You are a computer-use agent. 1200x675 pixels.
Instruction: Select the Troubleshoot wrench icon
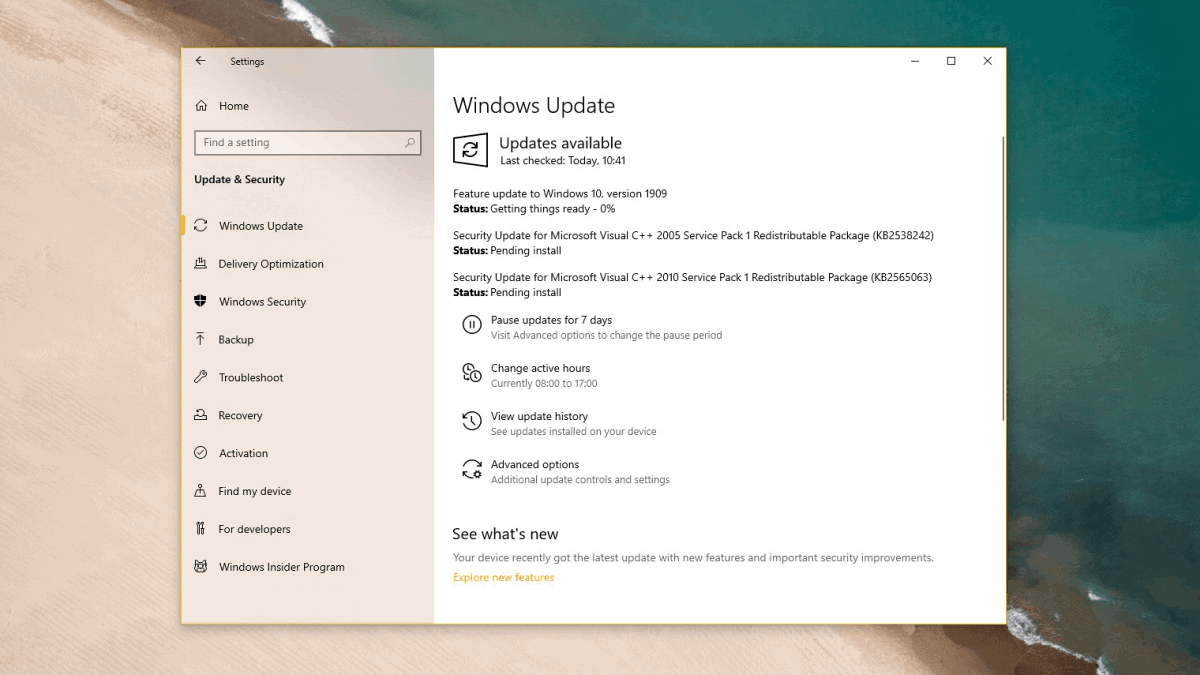(x=203, y=377)
